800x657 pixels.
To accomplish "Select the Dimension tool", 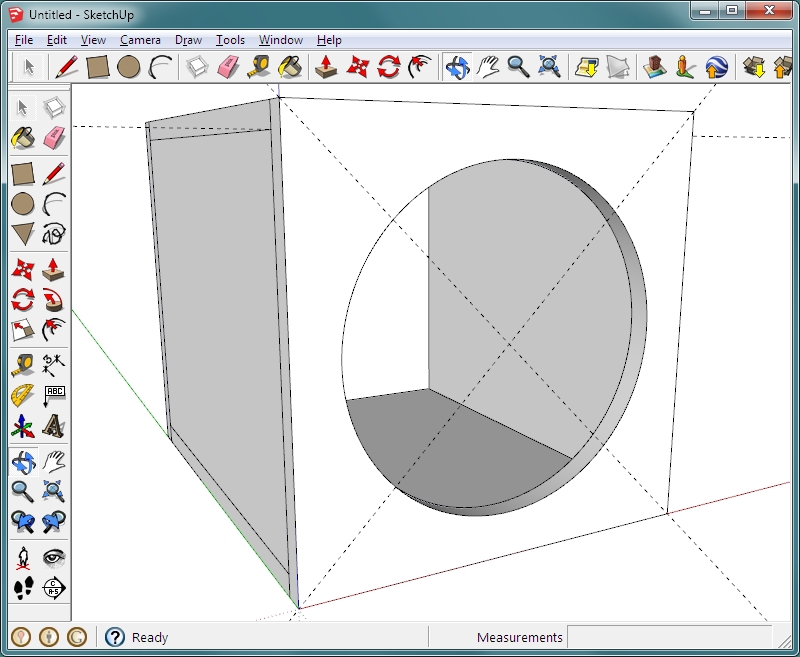I will click(54, 366).
